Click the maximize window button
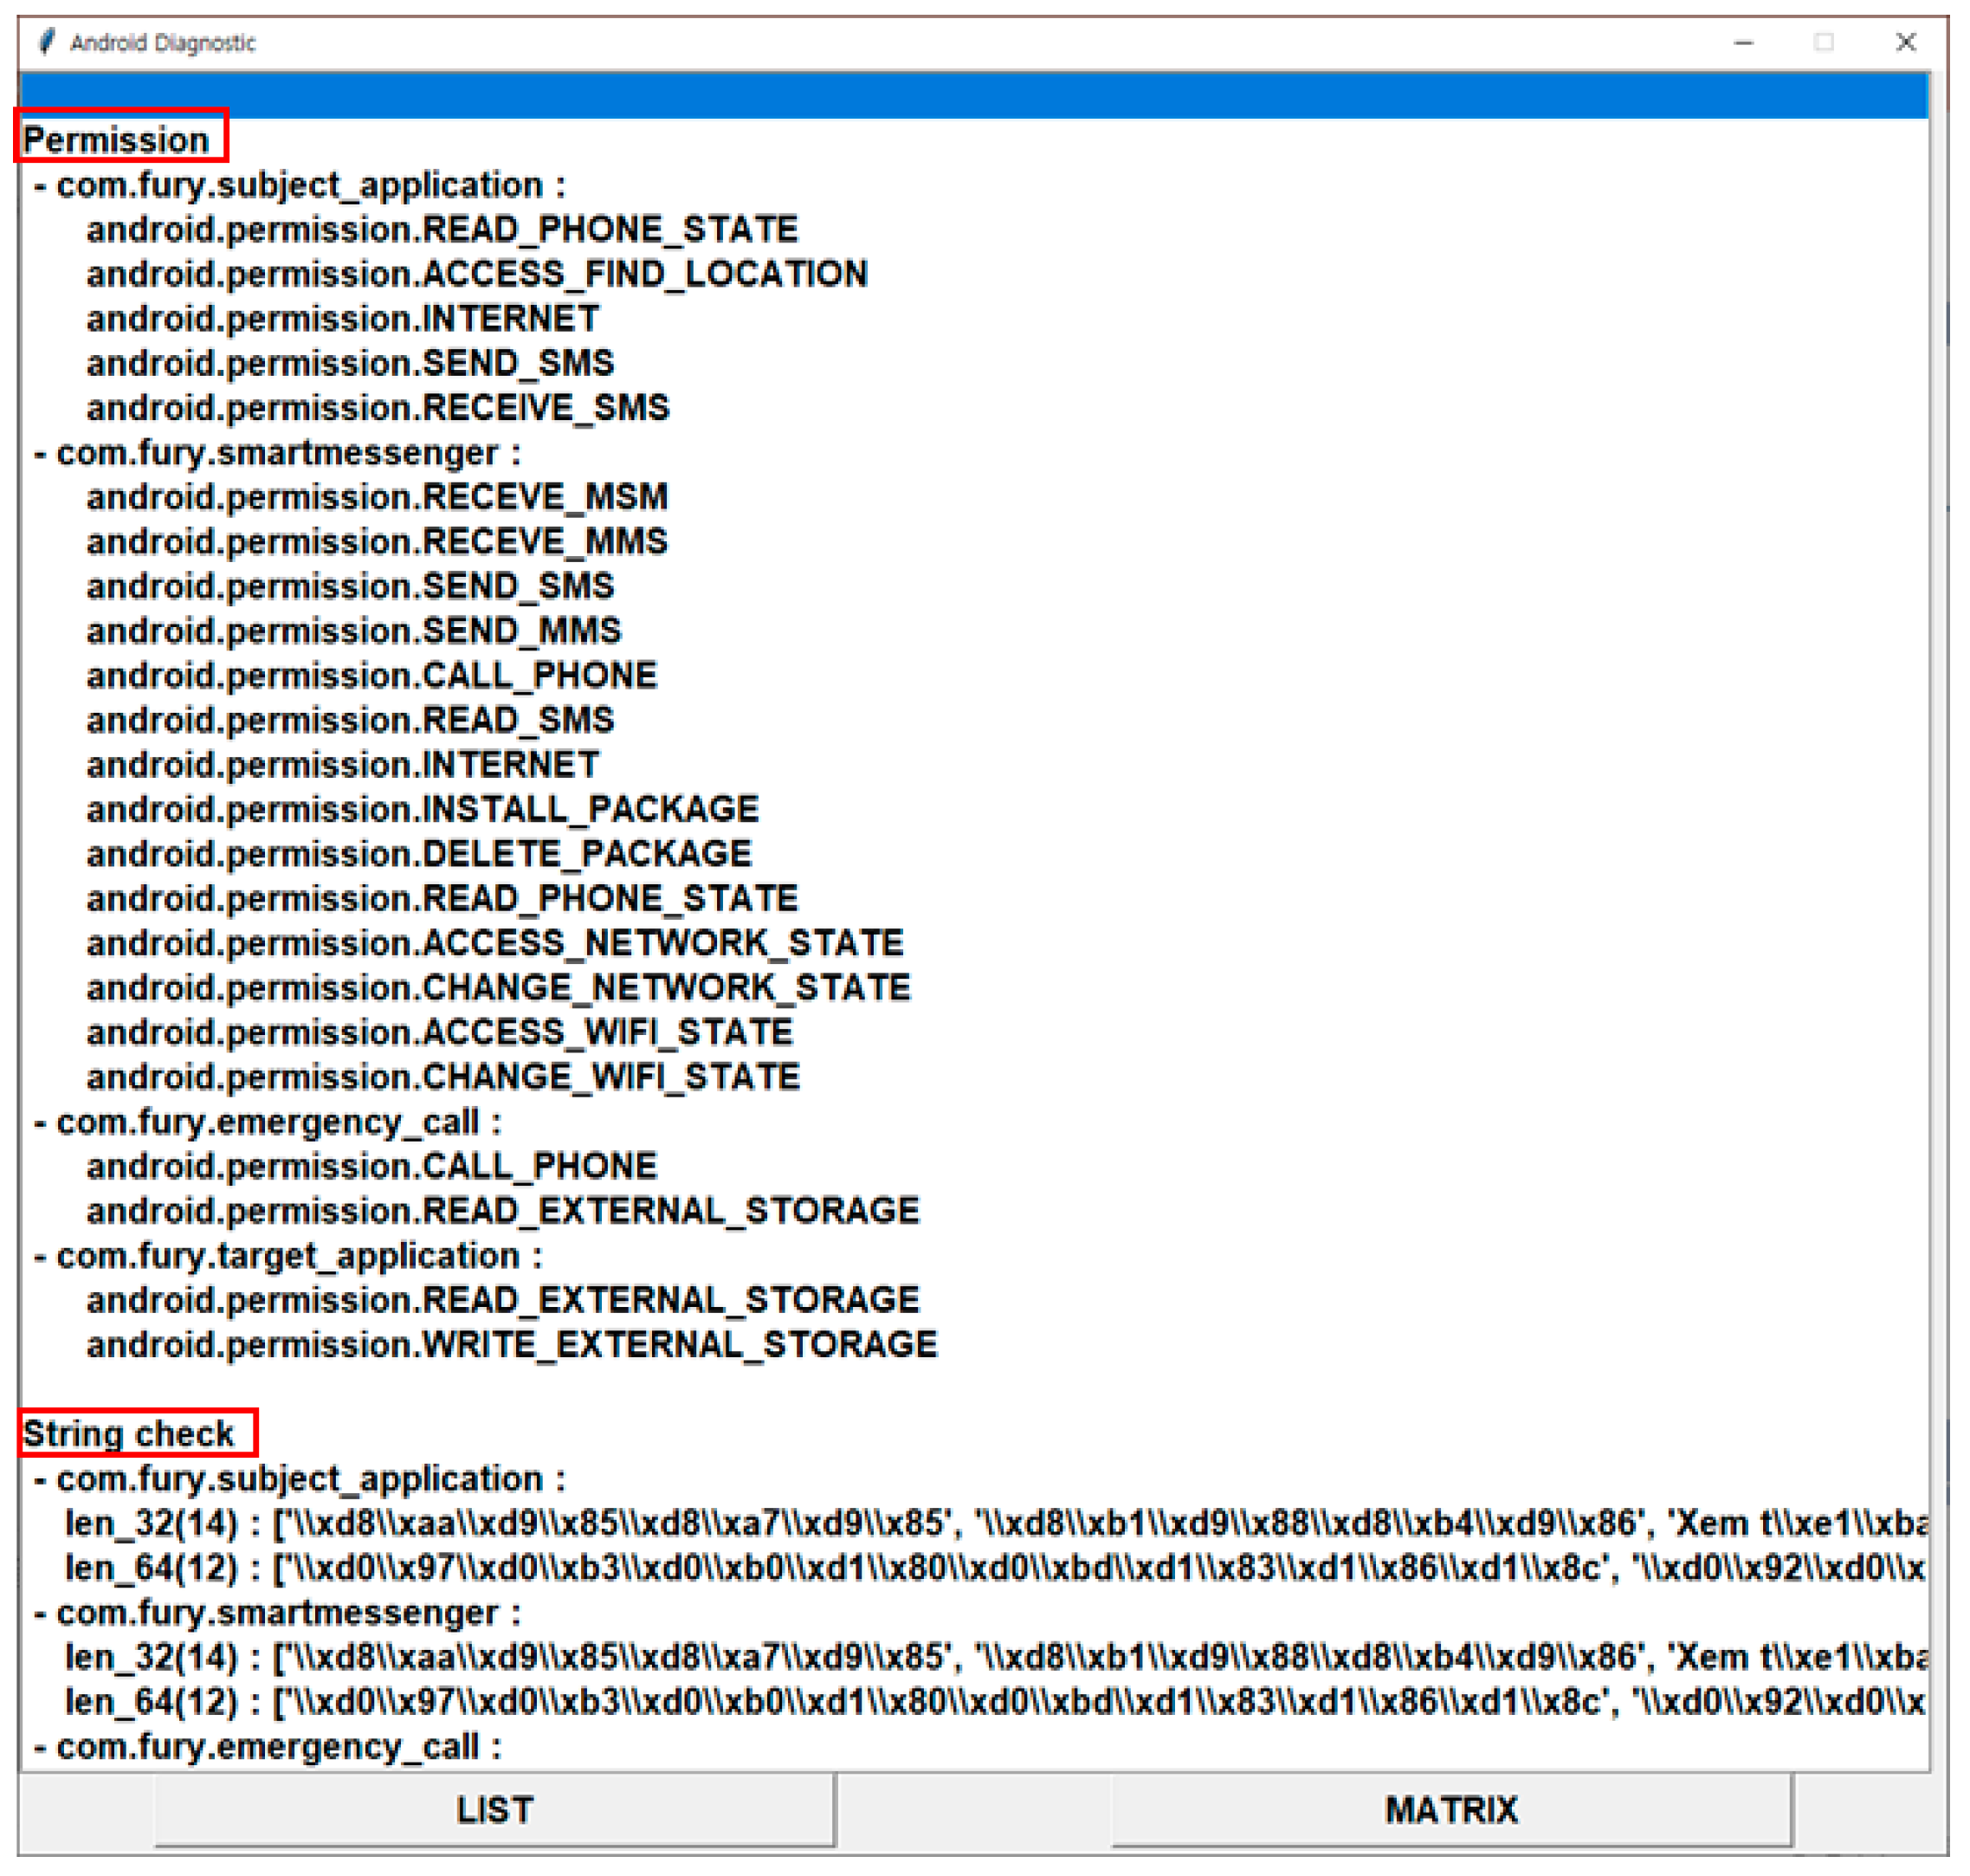 pyautogui.click(x=1824, y=42)
